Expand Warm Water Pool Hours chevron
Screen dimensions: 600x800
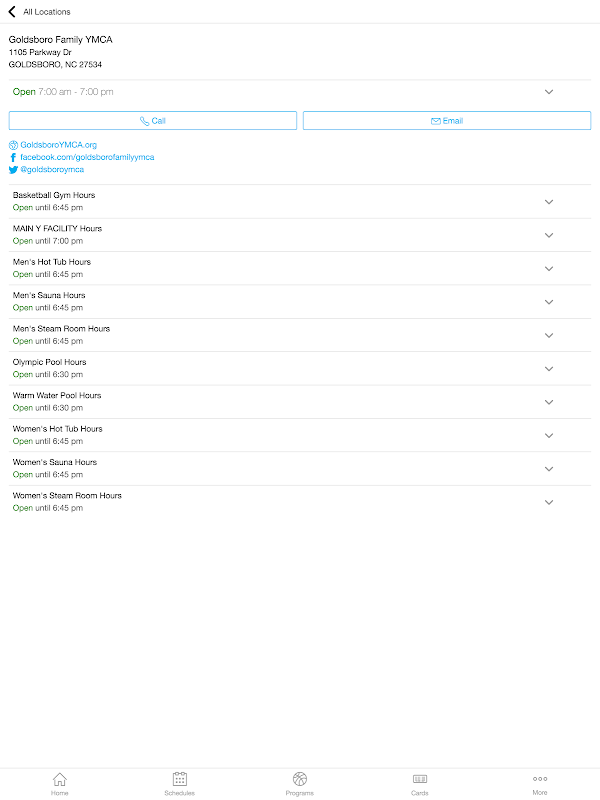tap(549, 402)
